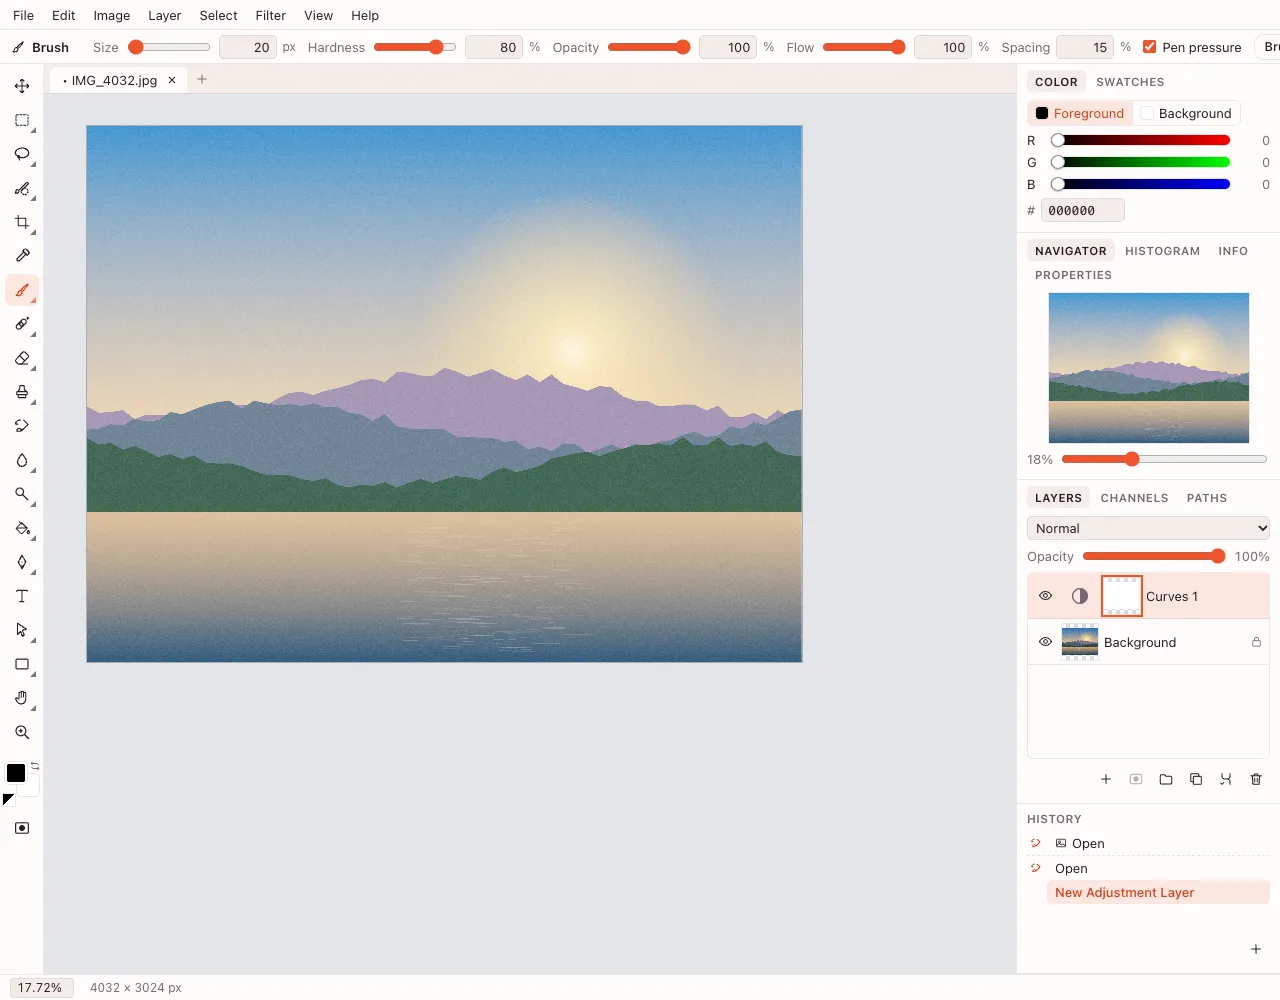Delete the selected layer
The width and height of the screenshot is (1280, 1000).
point(1256,779)
